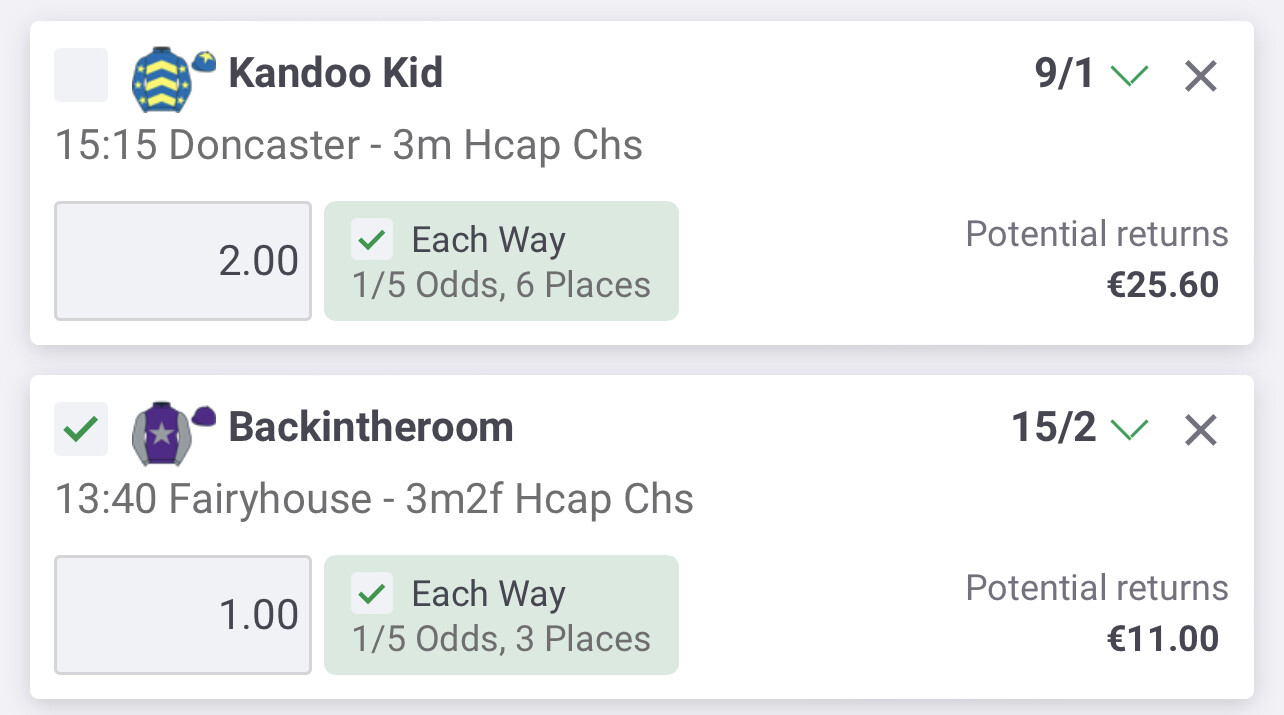Screen dimensions: 1284x715
Task: Tick the checkbox beside Kandoo Kid
Action: coord(81,75)
